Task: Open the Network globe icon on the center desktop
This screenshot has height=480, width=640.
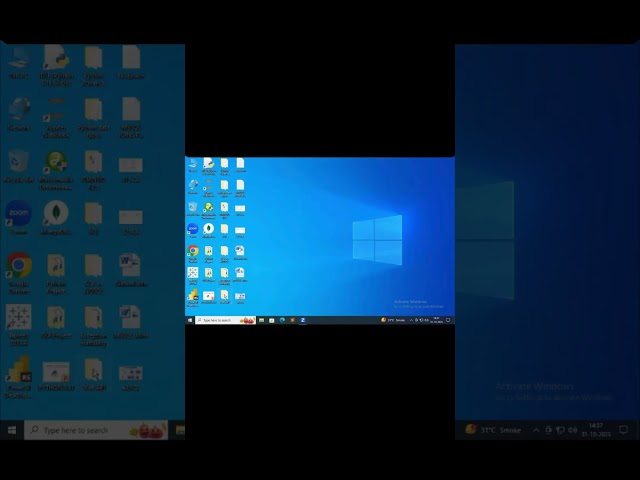Action: pyautogui.click(x=193, y=185)
